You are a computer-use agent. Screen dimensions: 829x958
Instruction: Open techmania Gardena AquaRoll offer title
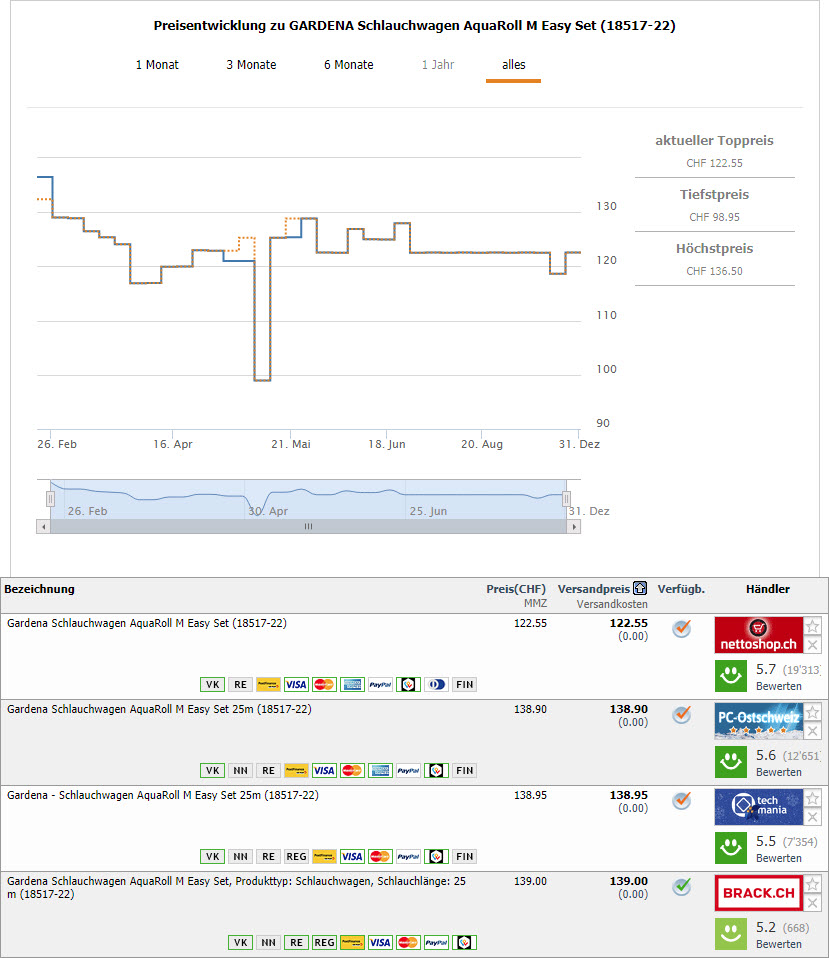pyautogui.click(x=163, y=795)
